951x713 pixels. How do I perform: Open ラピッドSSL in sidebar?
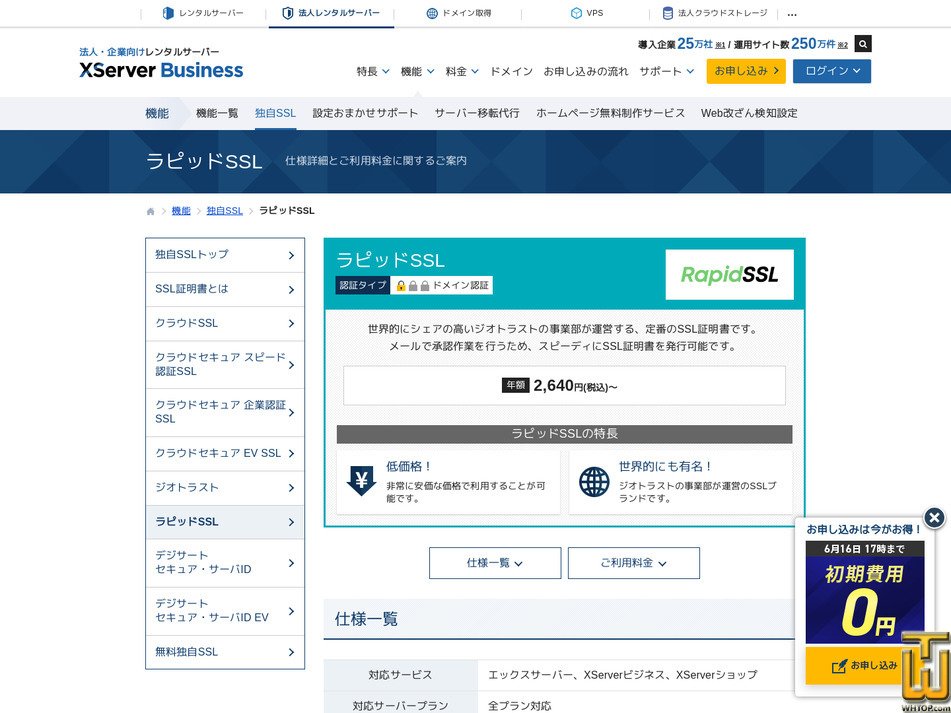click(x=225, y=522)
